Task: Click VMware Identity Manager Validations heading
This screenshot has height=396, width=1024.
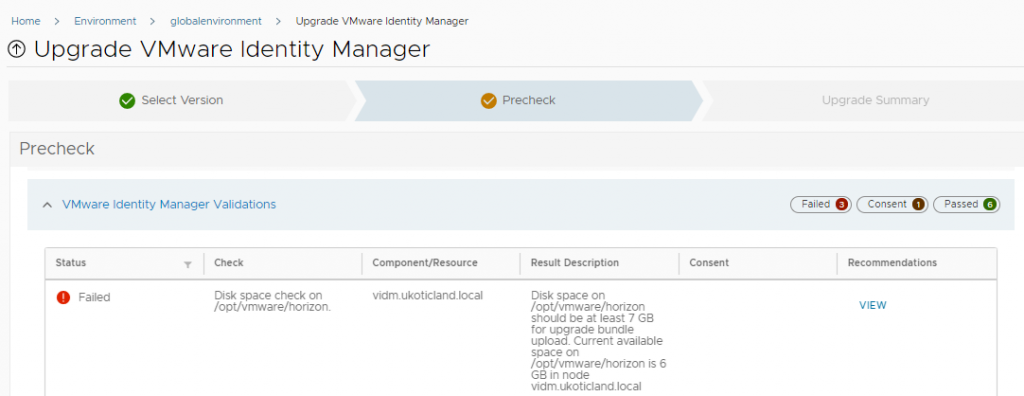Action: [169, 205]
